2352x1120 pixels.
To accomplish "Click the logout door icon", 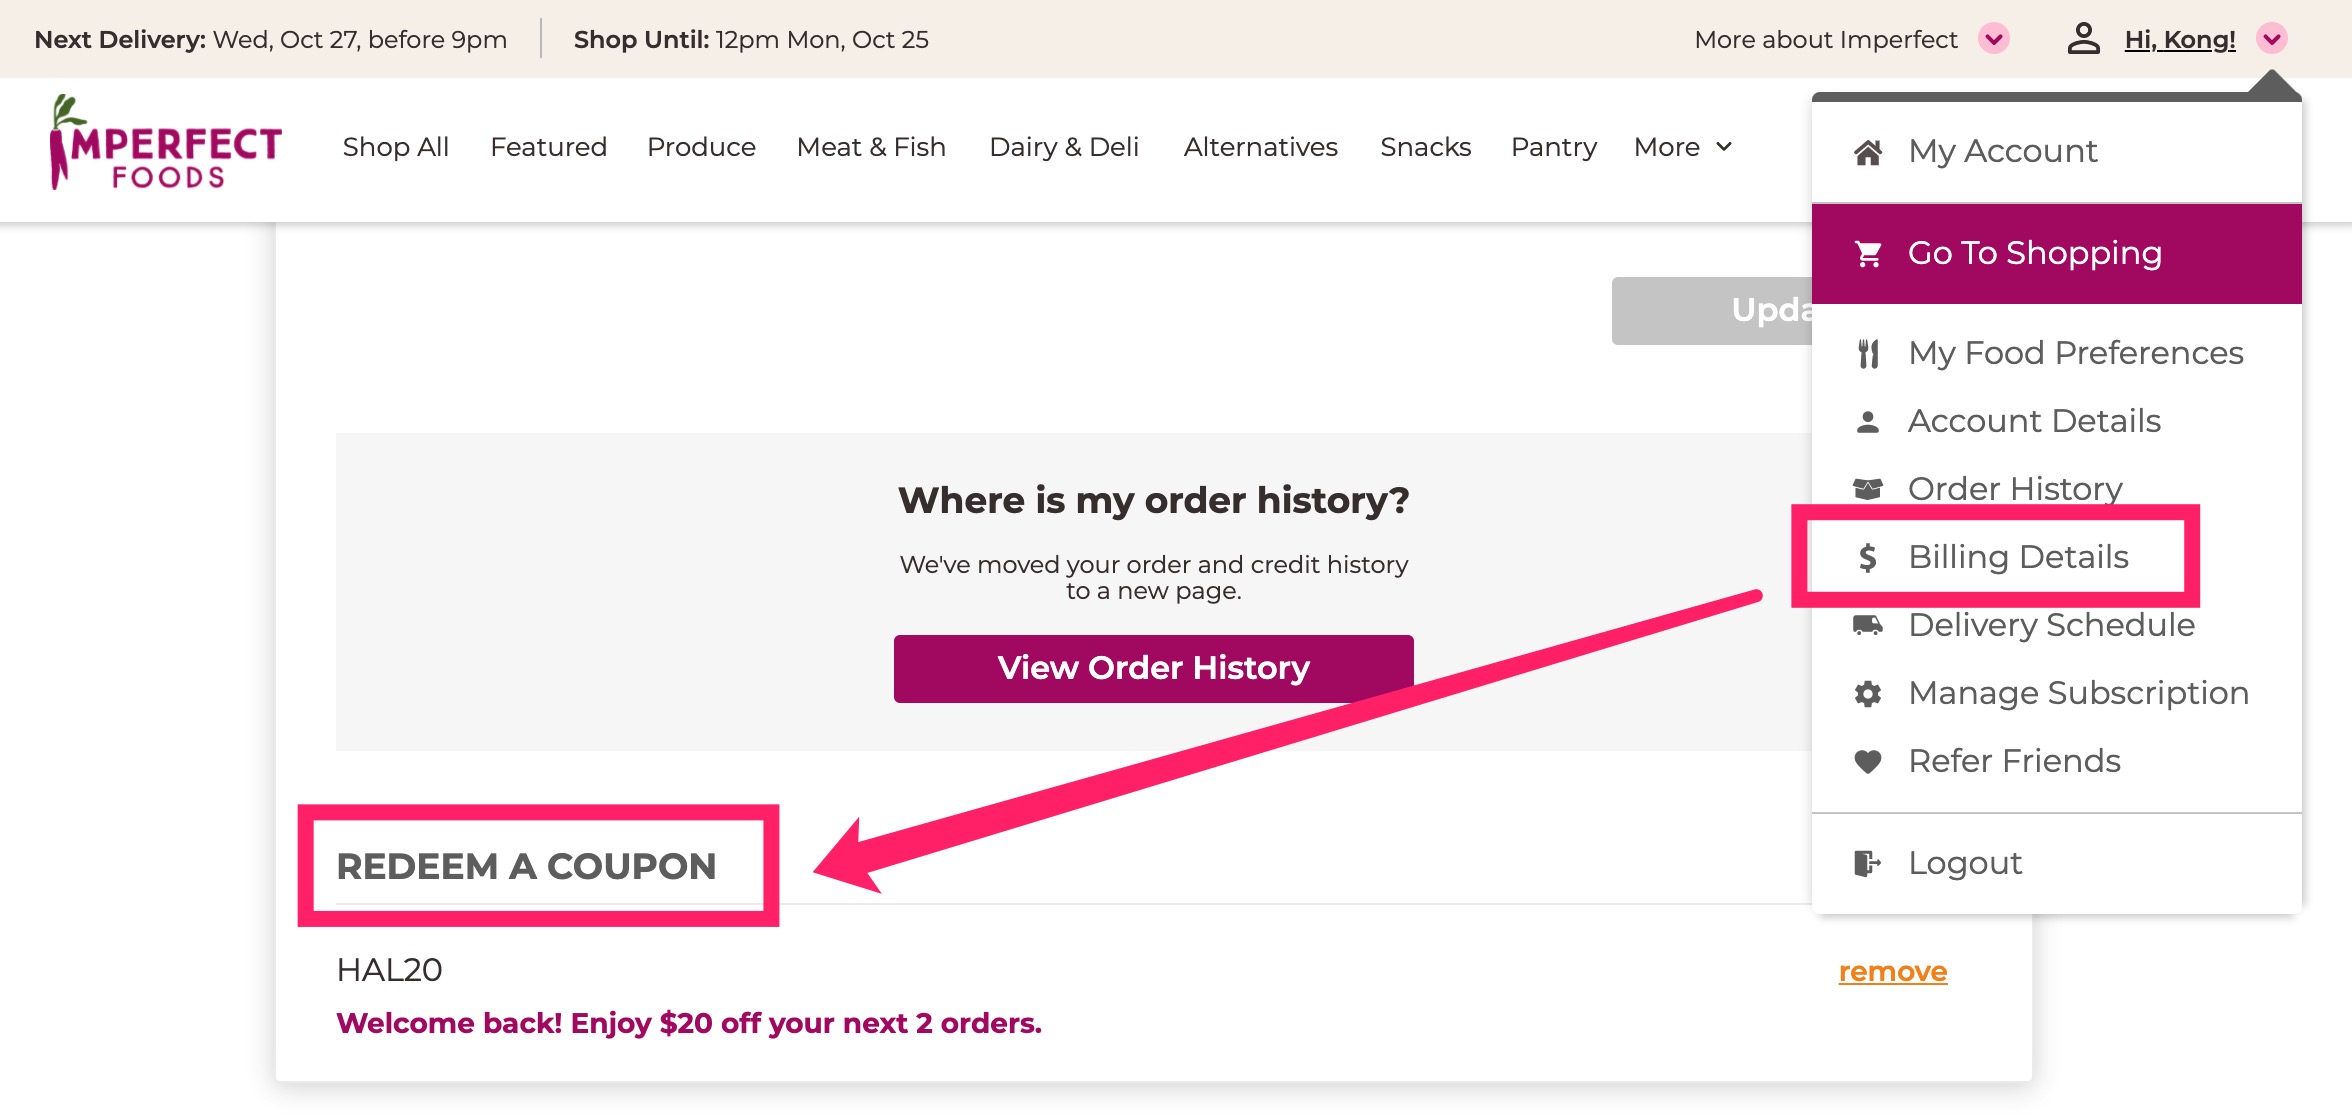I will coord(1867,863).
